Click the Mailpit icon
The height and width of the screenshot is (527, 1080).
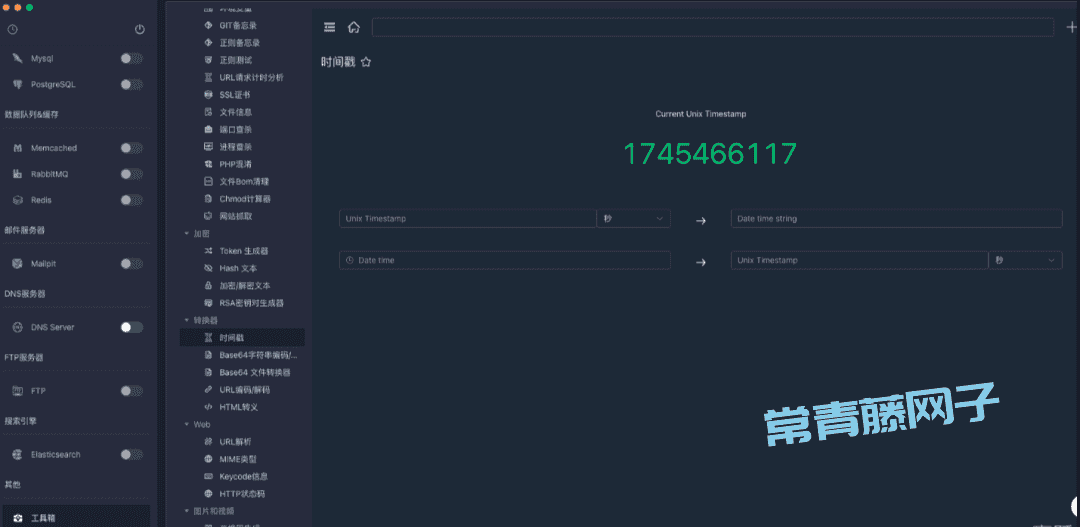[18, 264]
